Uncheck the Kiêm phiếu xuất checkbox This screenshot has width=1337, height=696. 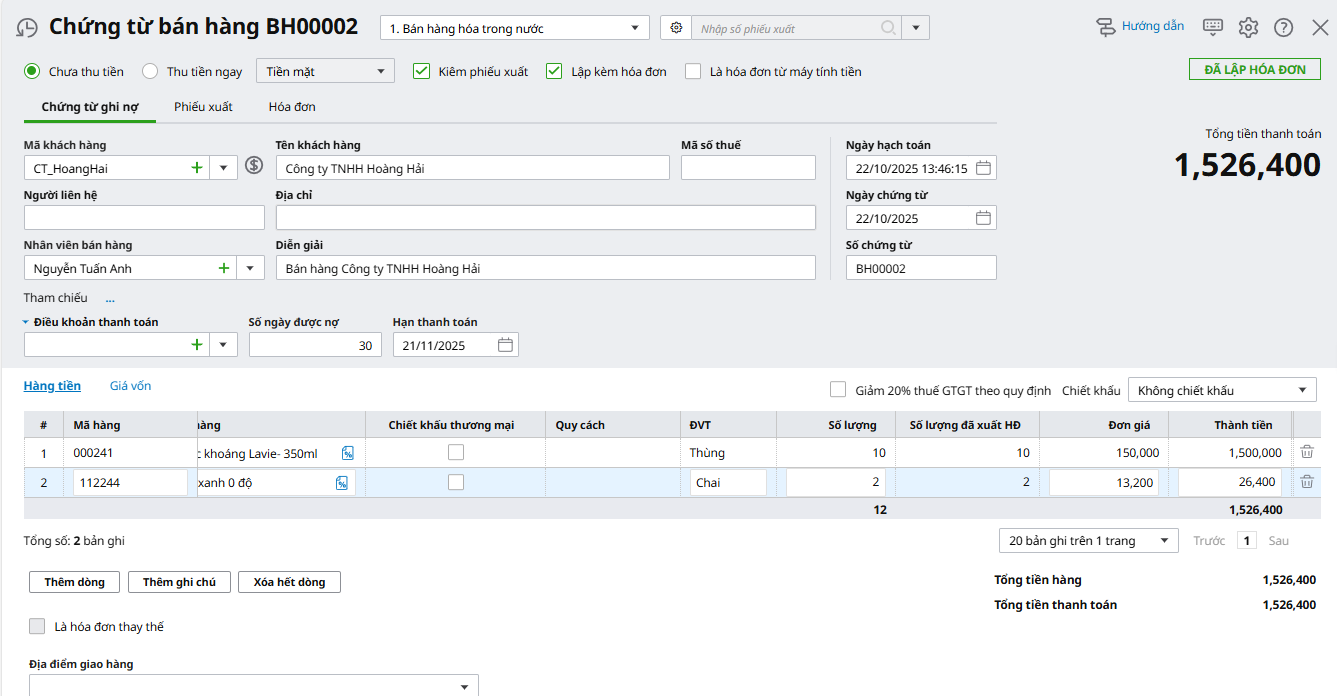coord(421,71)
